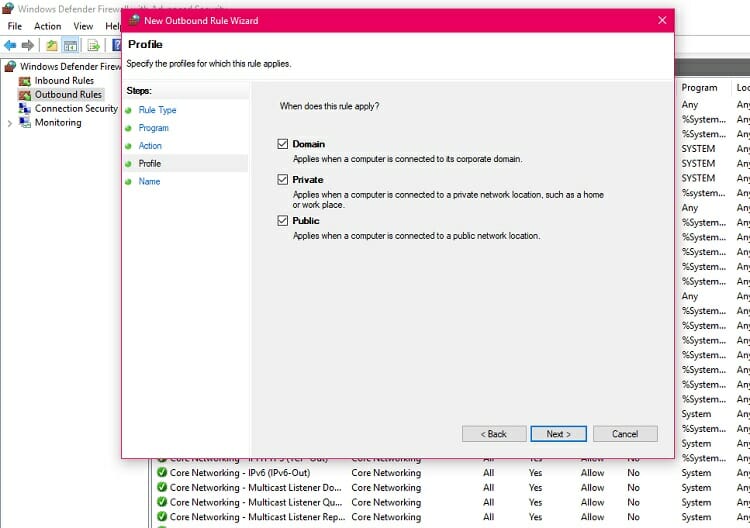750x528 pixels.
Task: Cancel the New Outbound Rule Wizard
Action: click(x=625, y=434)
